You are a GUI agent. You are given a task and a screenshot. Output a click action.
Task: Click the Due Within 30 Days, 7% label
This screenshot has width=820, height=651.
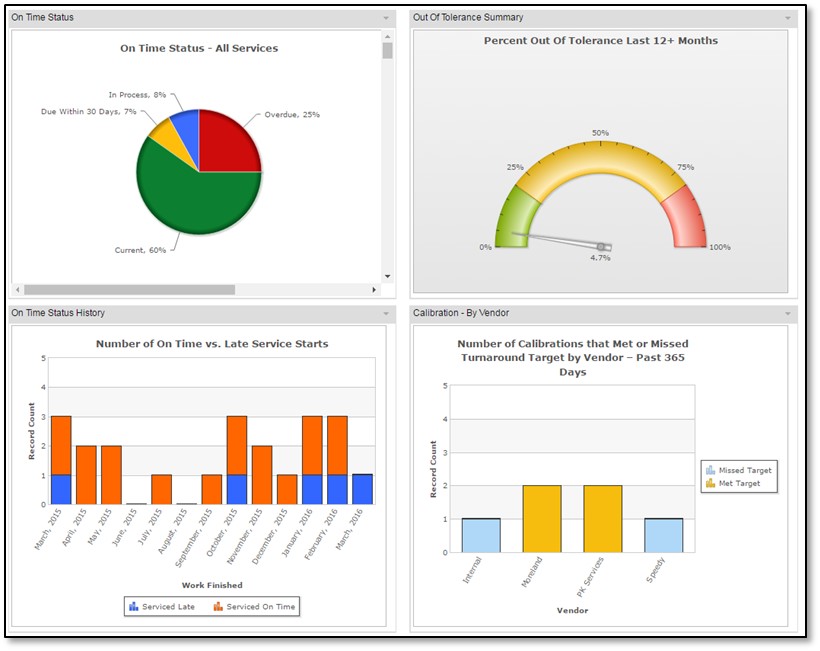[88, 111]
